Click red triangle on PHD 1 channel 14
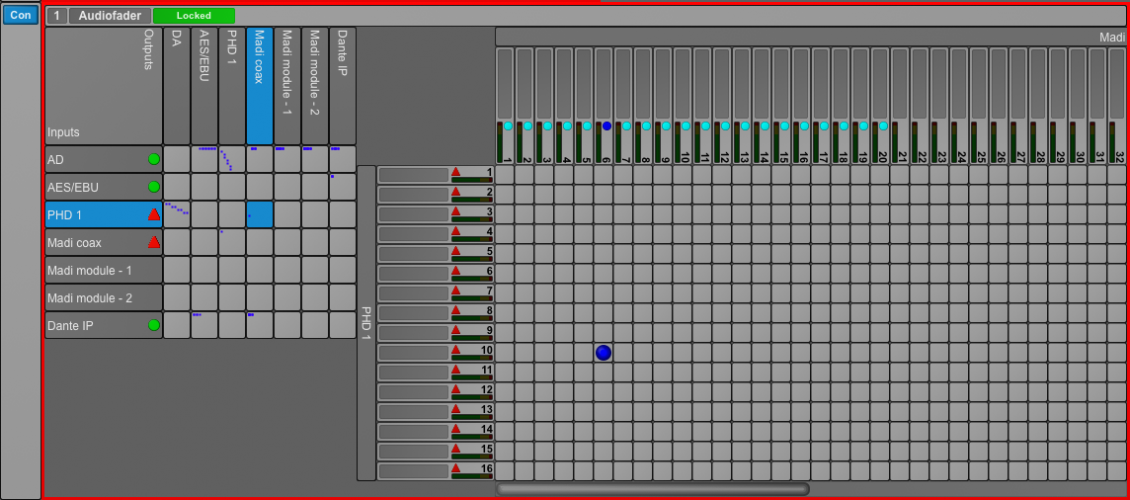Screen dimensions: 1130x500 456,428
